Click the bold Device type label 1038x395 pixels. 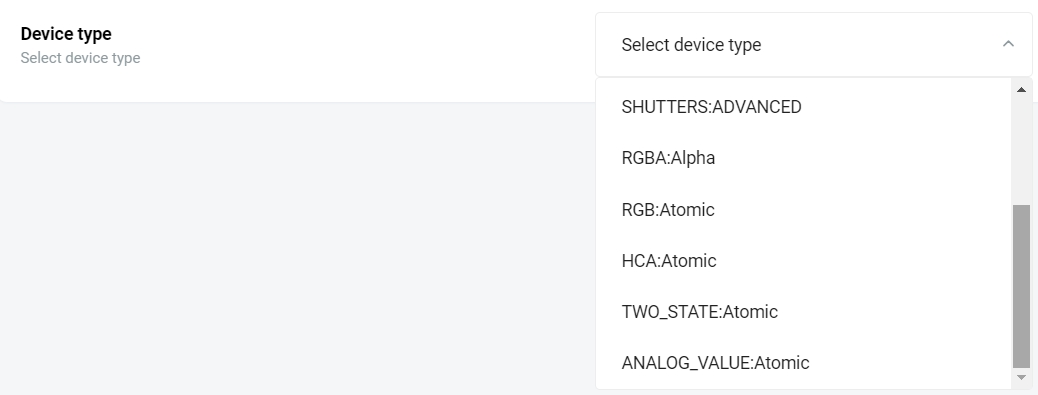[x=66, y=34]
